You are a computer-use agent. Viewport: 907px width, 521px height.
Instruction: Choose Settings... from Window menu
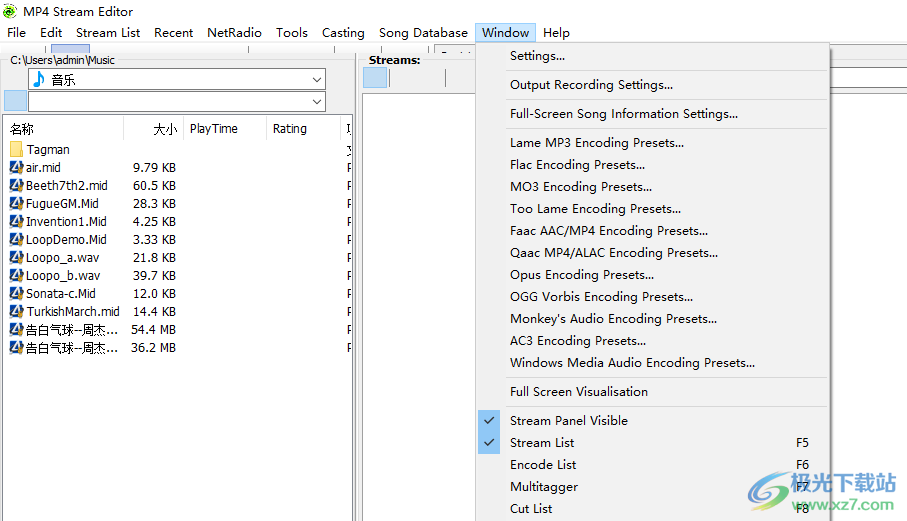click(652, 56)
